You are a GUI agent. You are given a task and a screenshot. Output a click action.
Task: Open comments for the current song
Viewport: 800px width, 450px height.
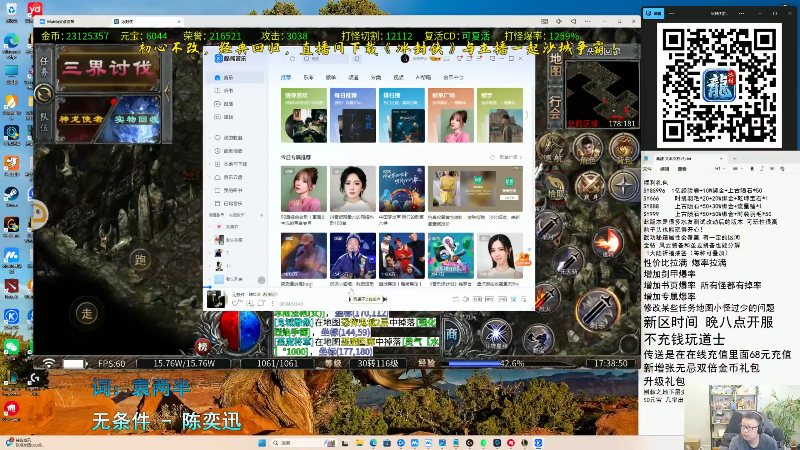click(x=261, y=303)
